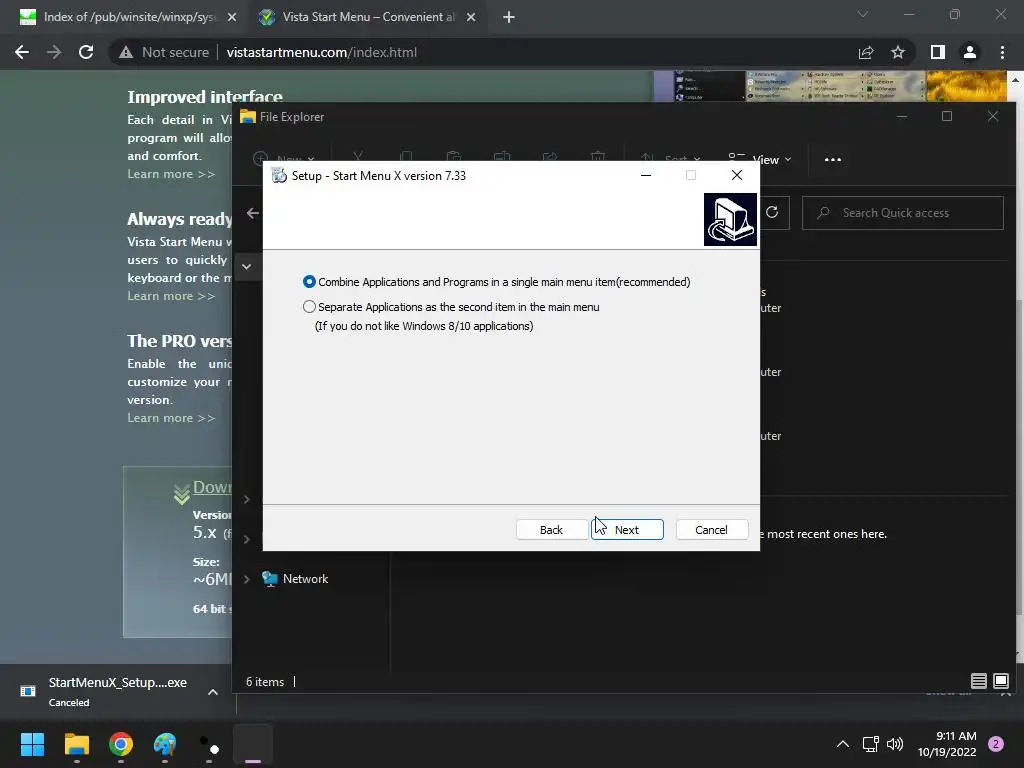This screenshot has height=768, width=1024.
Task: Open a new Chrome tab
Action: point(509,17)
